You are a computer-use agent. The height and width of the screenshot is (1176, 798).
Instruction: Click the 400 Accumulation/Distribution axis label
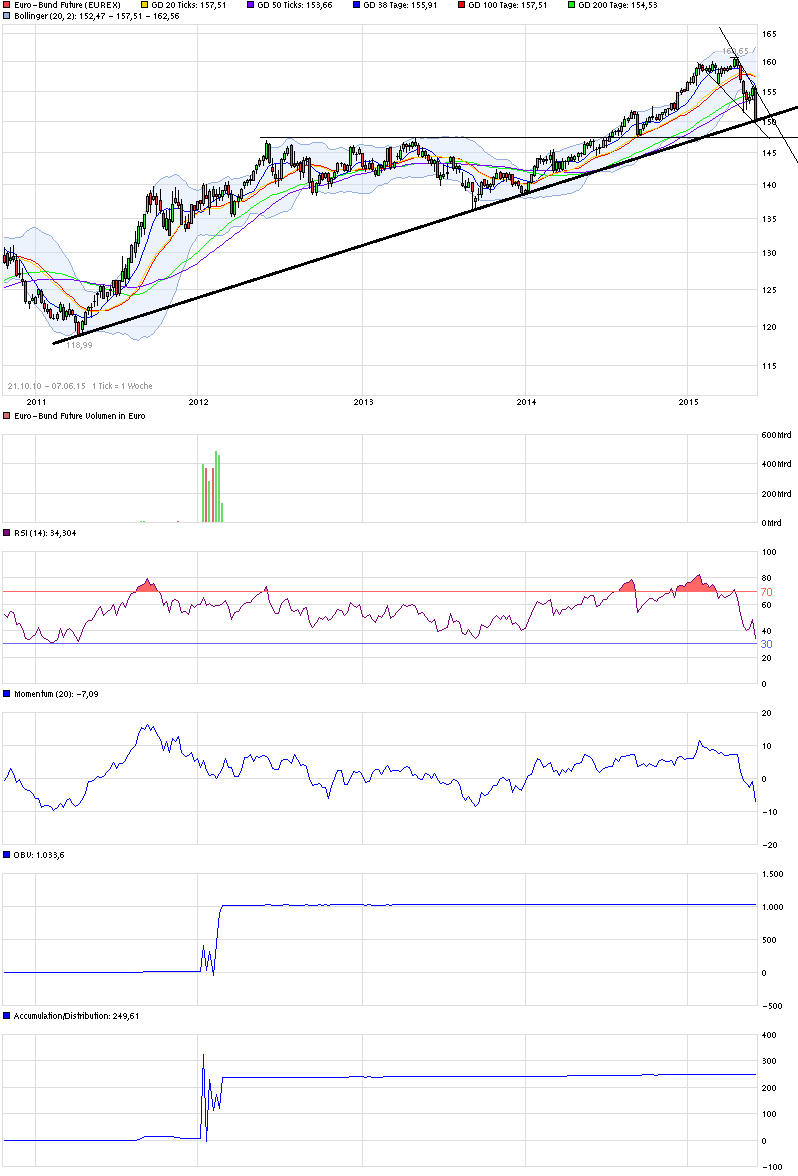(x=770, y=1035)
